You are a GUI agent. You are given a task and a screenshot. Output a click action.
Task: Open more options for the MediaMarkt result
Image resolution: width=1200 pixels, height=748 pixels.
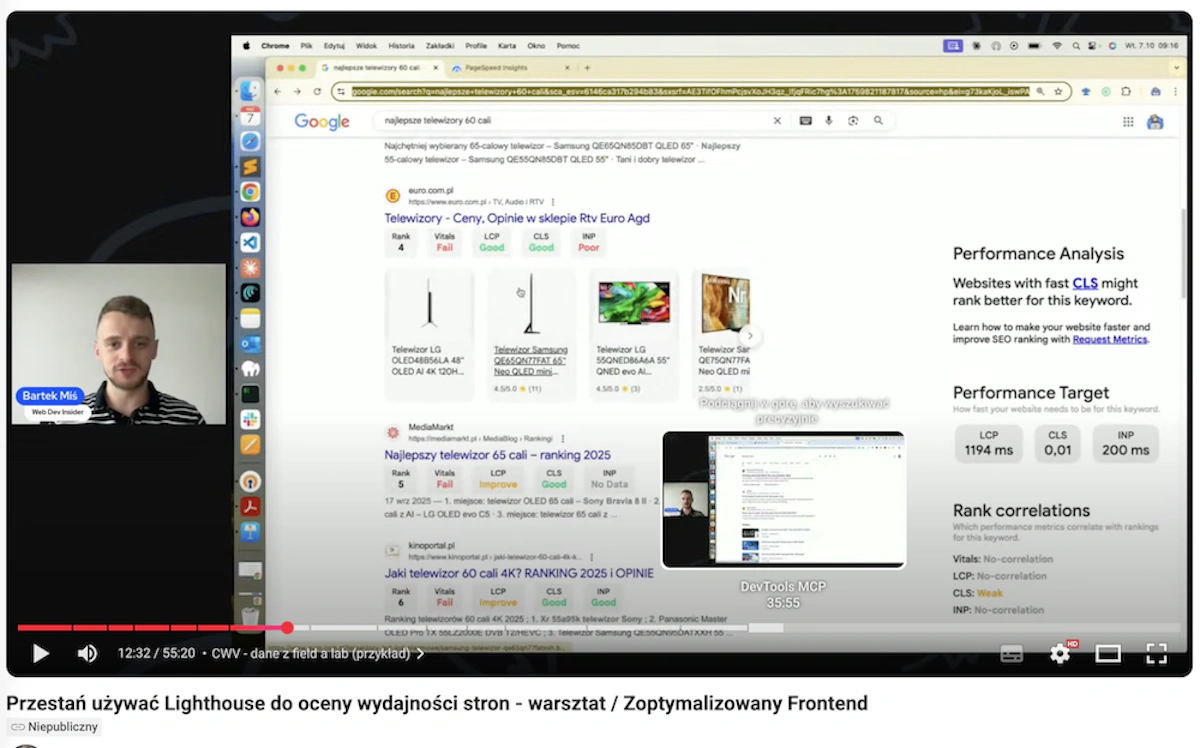[563, 438]
